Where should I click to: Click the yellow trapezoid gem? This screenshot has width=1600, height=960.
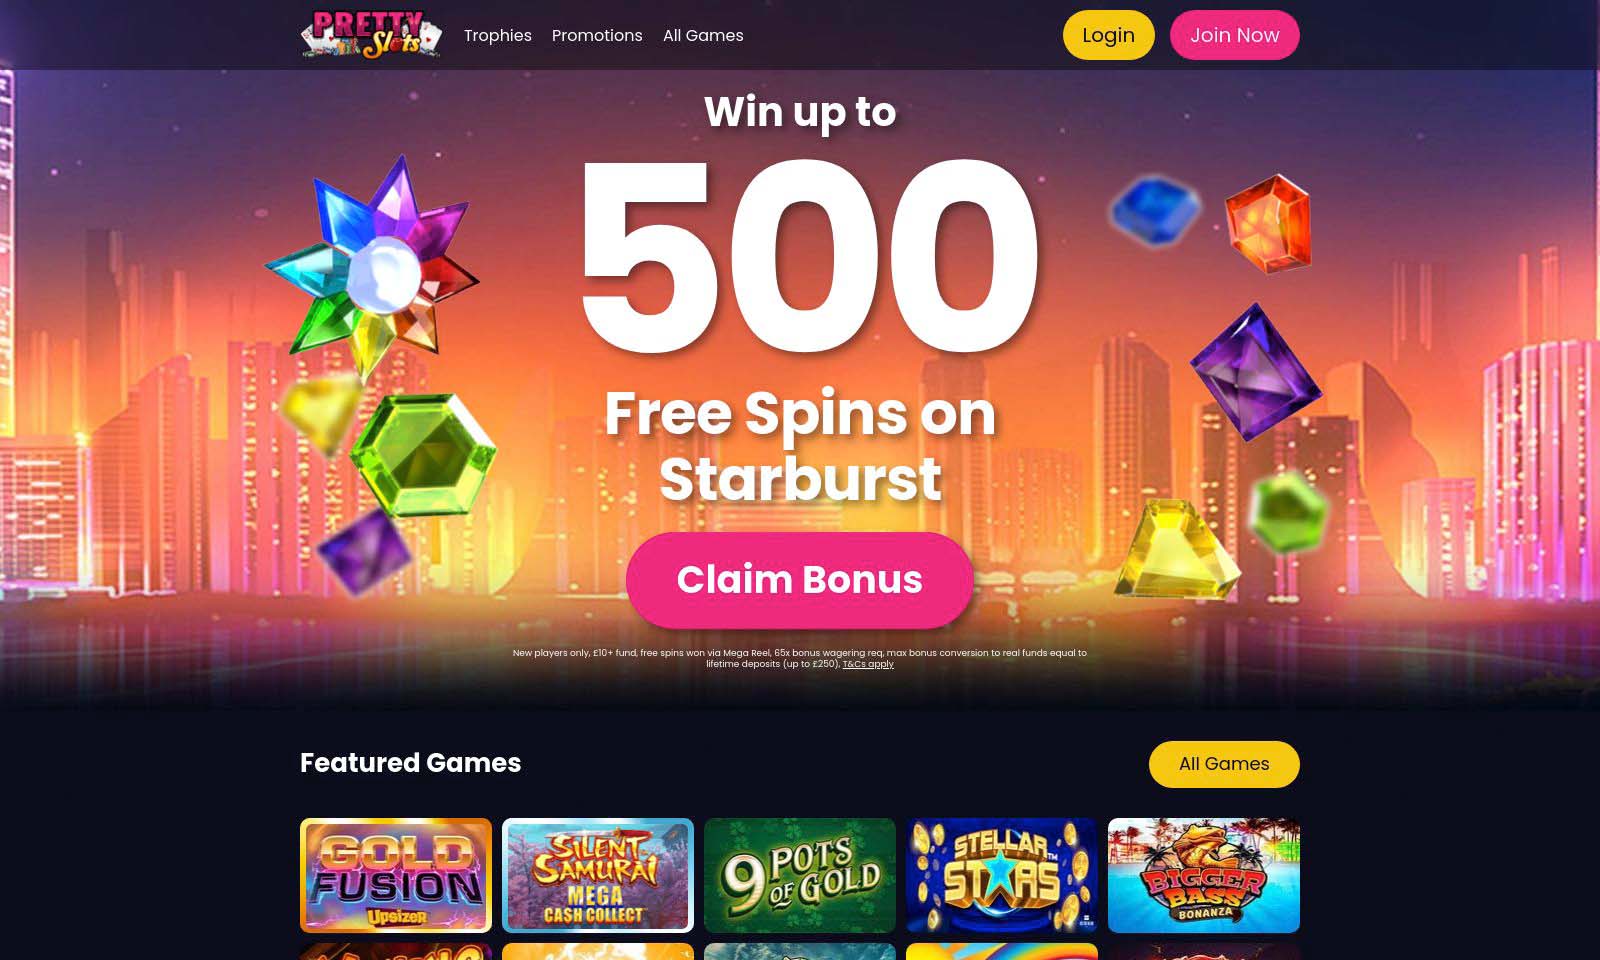(x=1177, y=548)
